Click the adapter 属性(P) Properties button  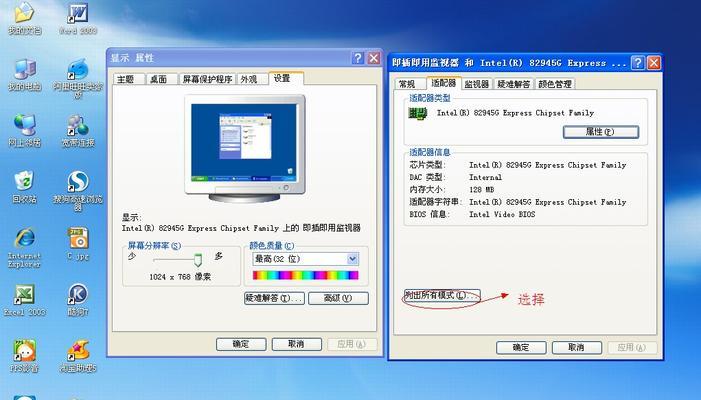pos(601,131)
